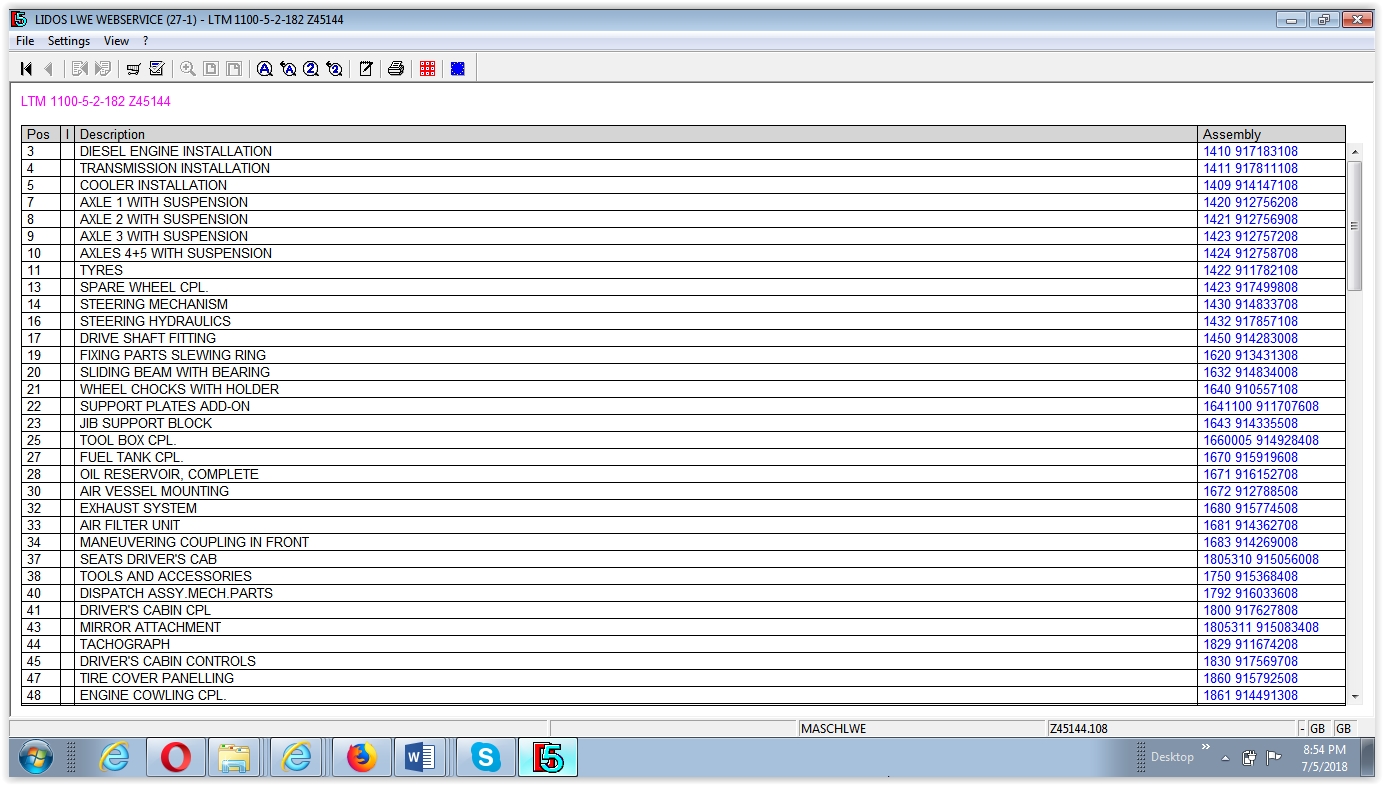Open assembly 1410 917183108 link

(x=1250, y=152)
